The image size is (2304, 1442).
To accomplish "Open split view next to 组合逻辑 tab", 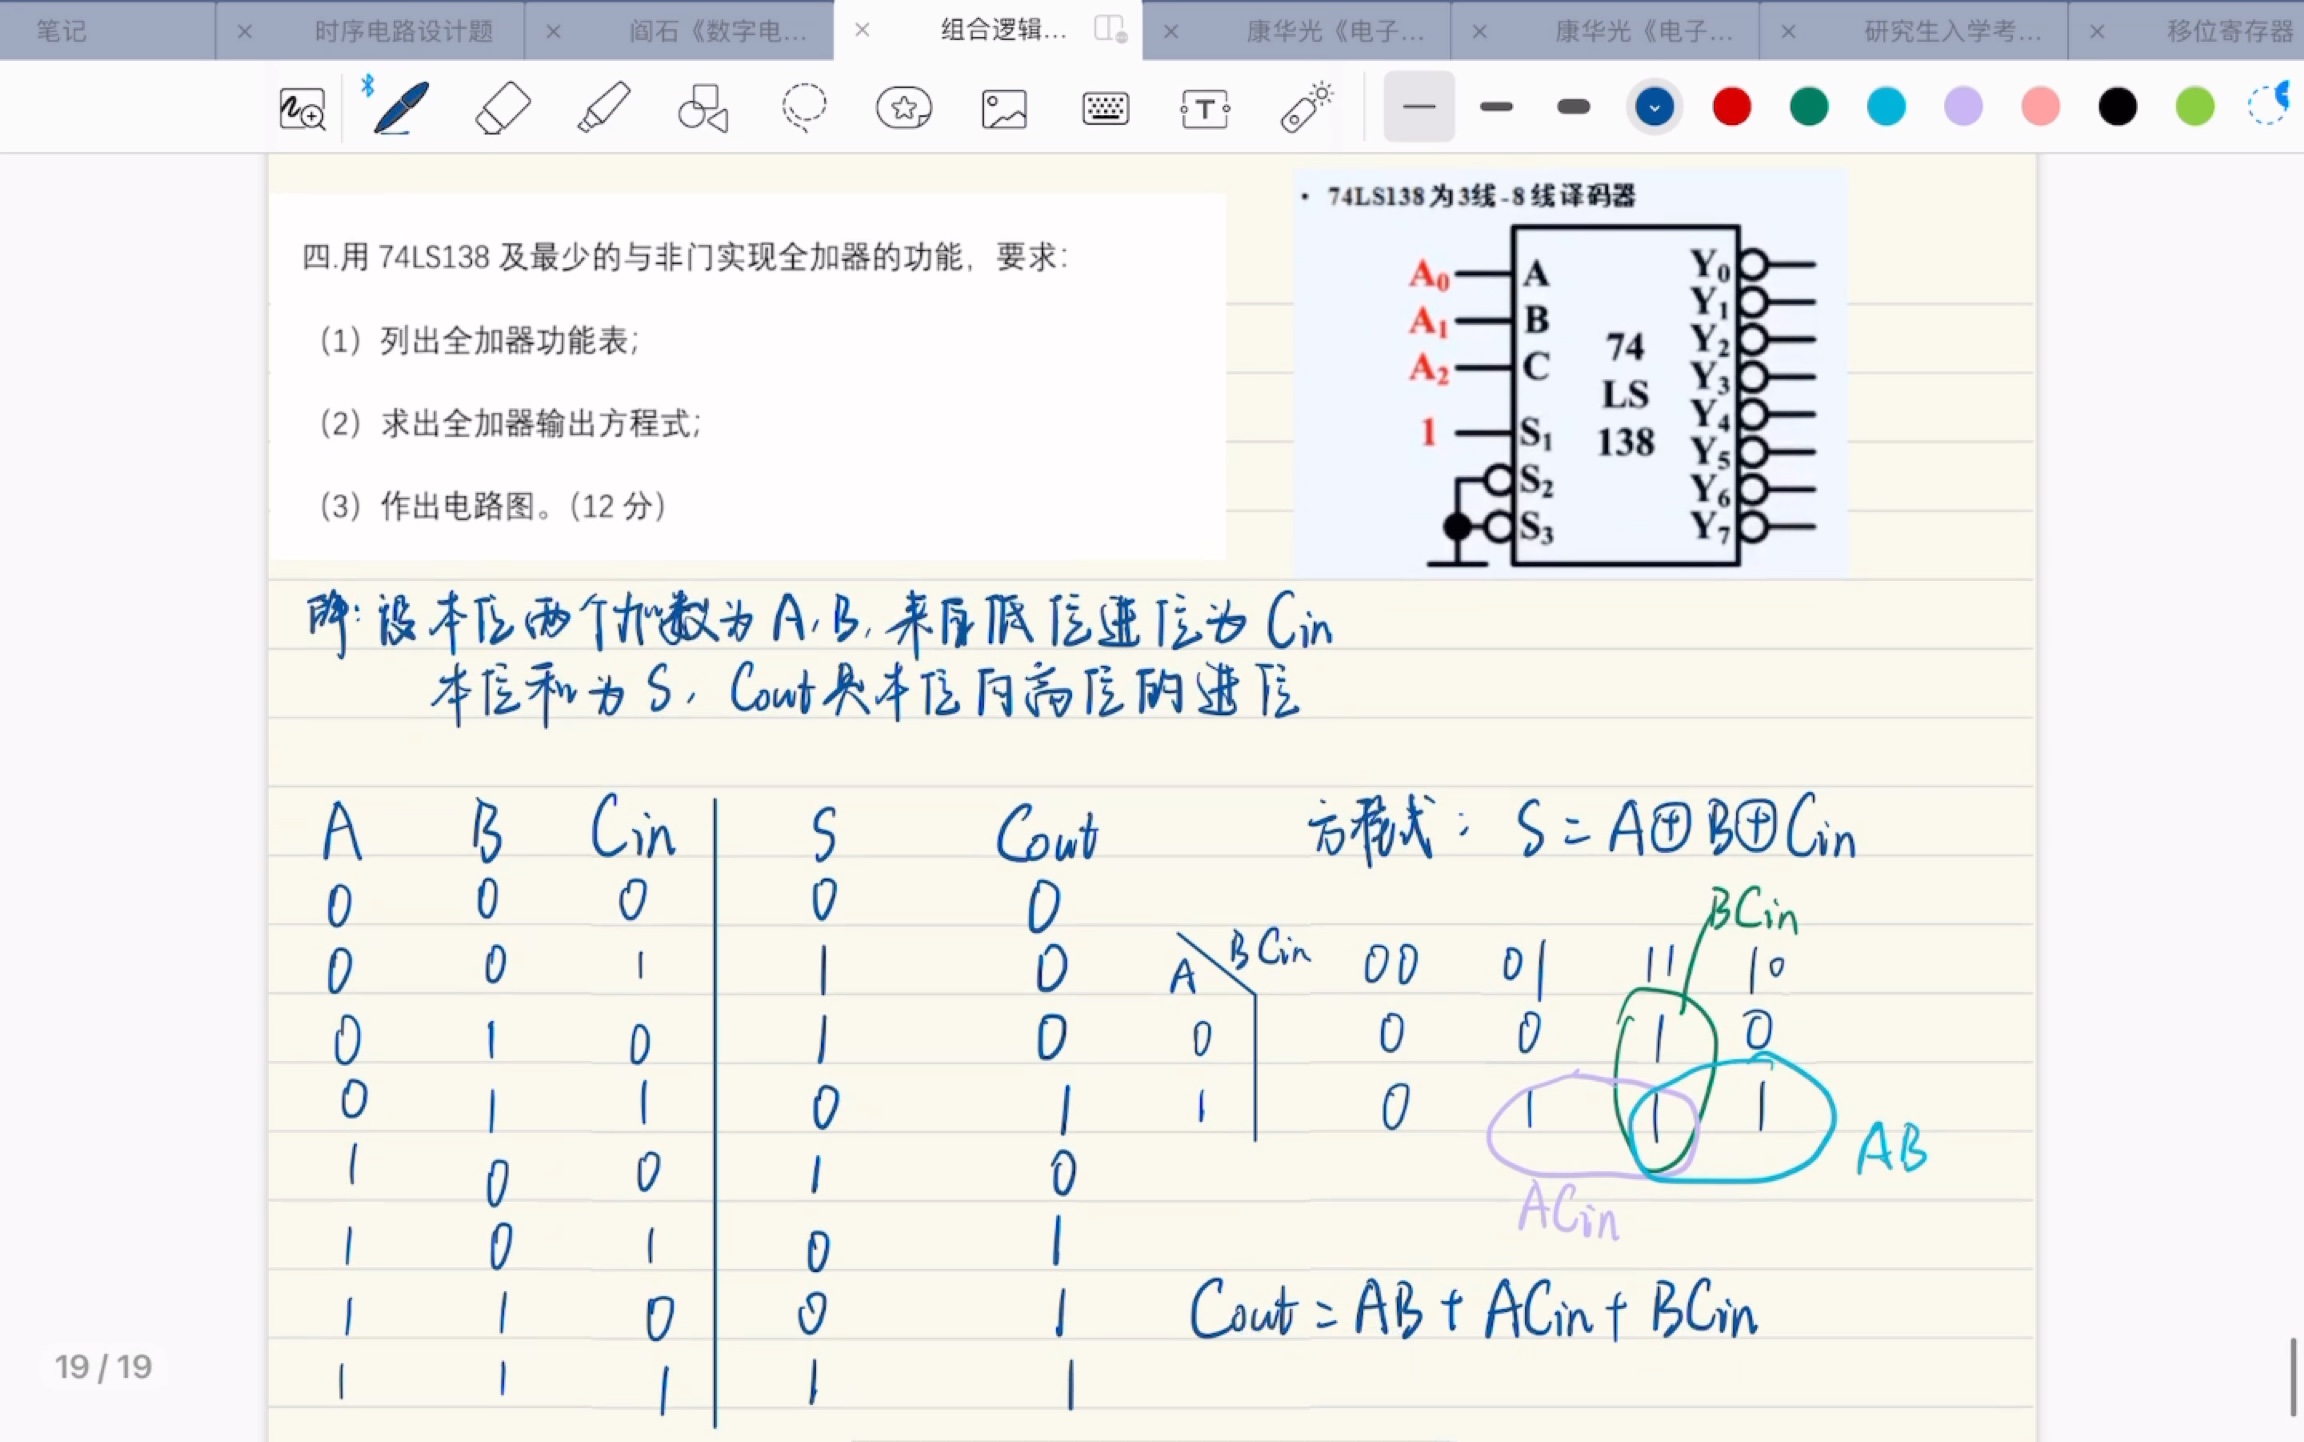I will pyautogui.click(x=1108, y=30).
